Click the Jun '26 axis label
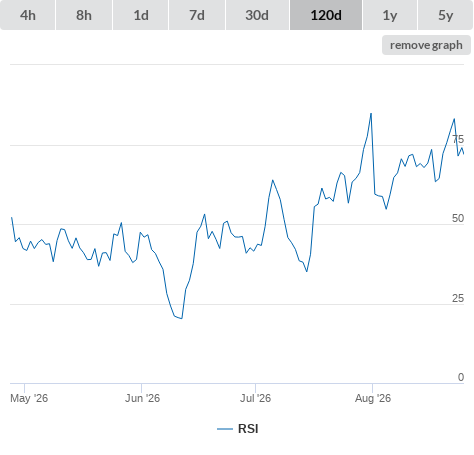Screen dimensions: 474x455 point(142,398)
